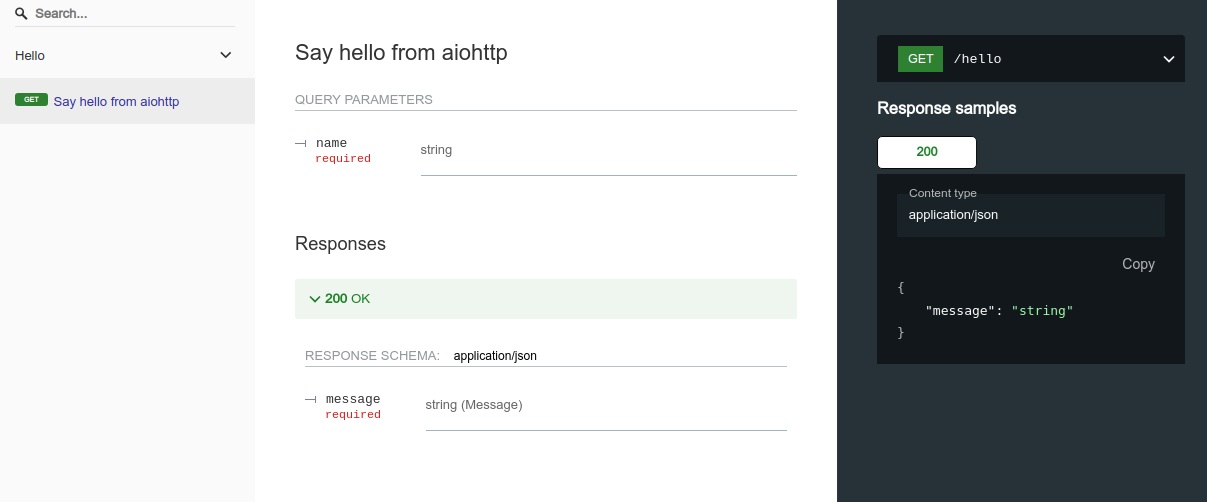
Task: Open Say hello from aiohttp operation
Action: pyautogui.click(x=116, y=102)
